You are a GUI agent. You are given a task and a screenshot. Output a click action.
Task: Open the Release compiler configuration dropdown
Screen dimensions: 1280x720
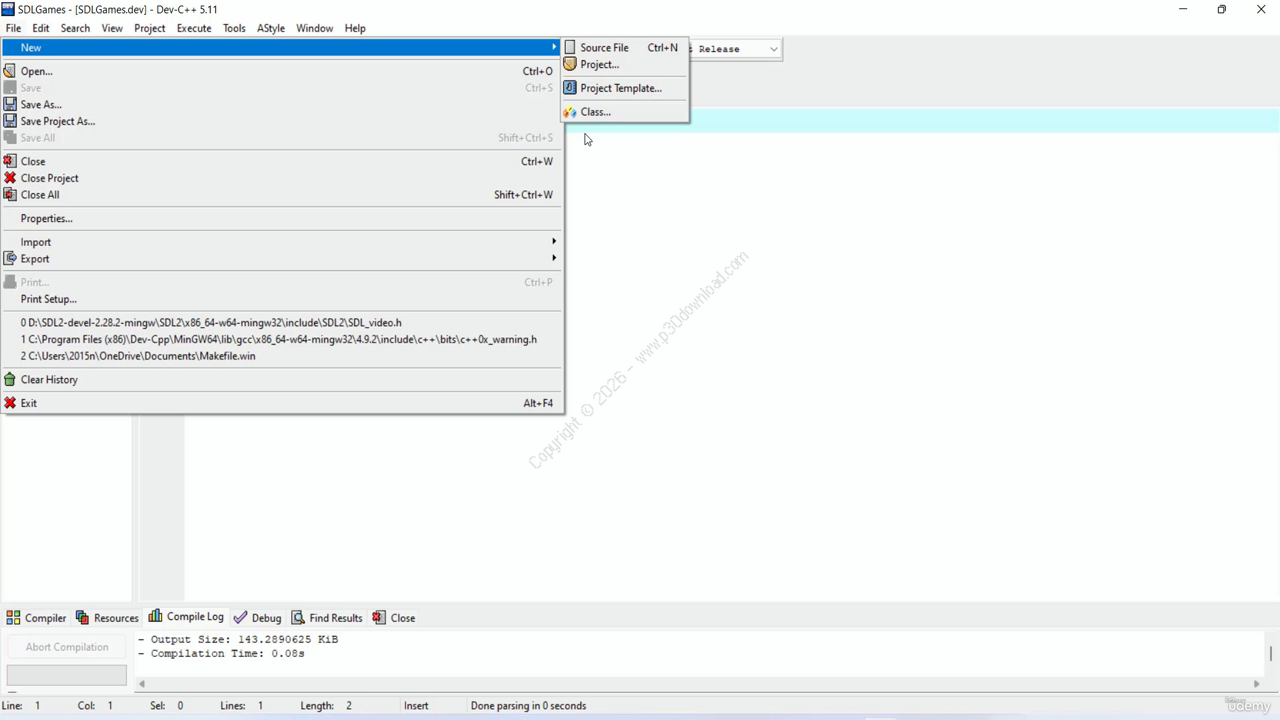pos(773,49)
